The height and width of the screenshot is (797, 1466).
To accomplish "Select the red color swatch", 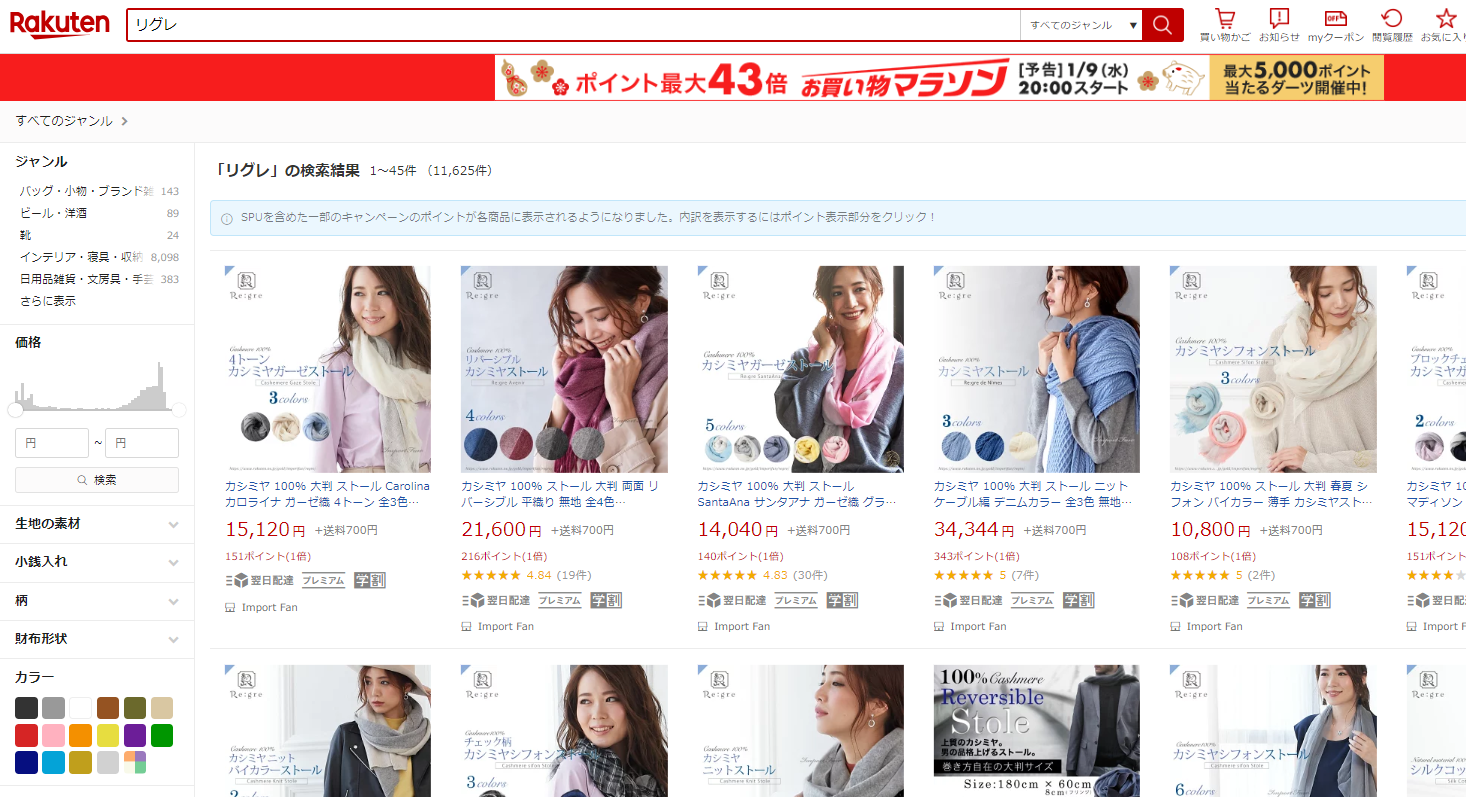I will [26, 736].
